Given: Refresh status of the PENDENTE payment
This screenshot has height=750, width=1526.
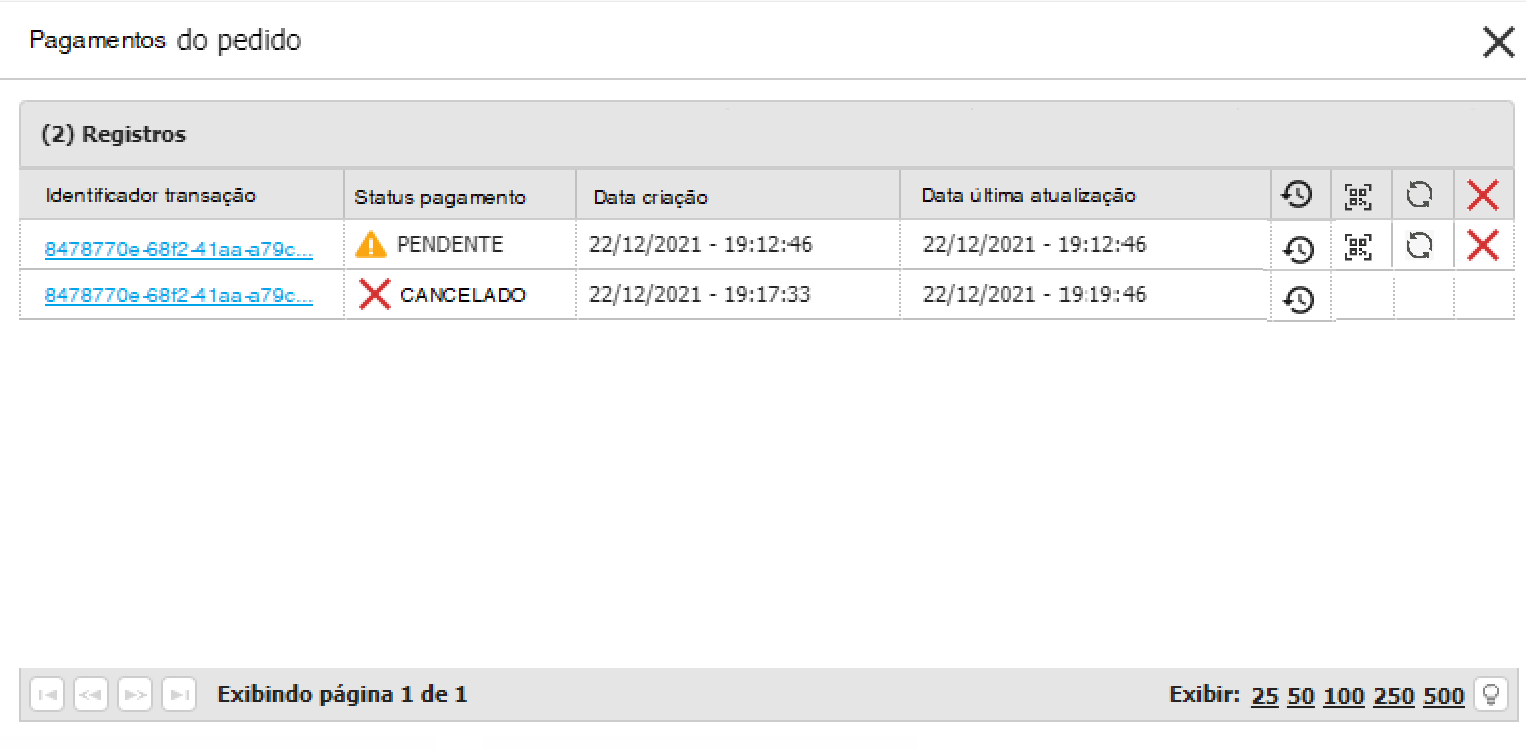Looking at the screenshot, I should pos(1419,246).
